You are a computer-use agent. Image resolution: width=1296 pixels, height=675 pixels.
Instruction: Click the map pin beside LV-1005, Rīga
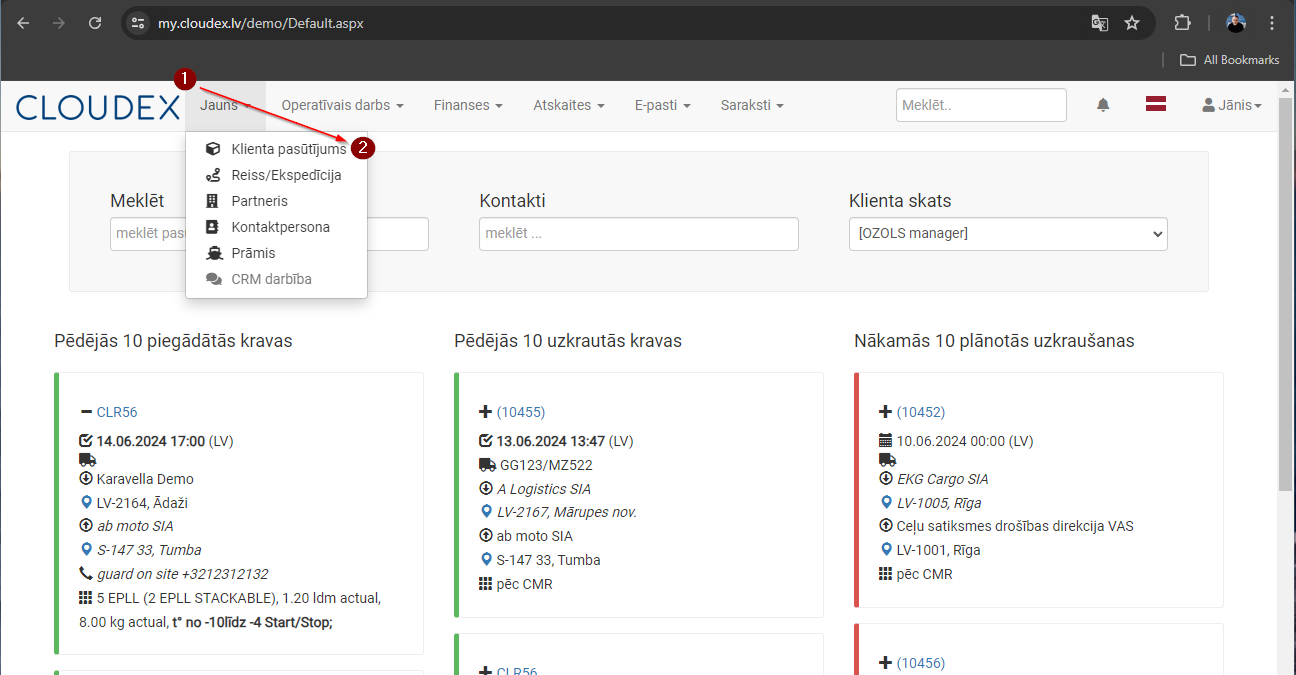click(886, 503)
